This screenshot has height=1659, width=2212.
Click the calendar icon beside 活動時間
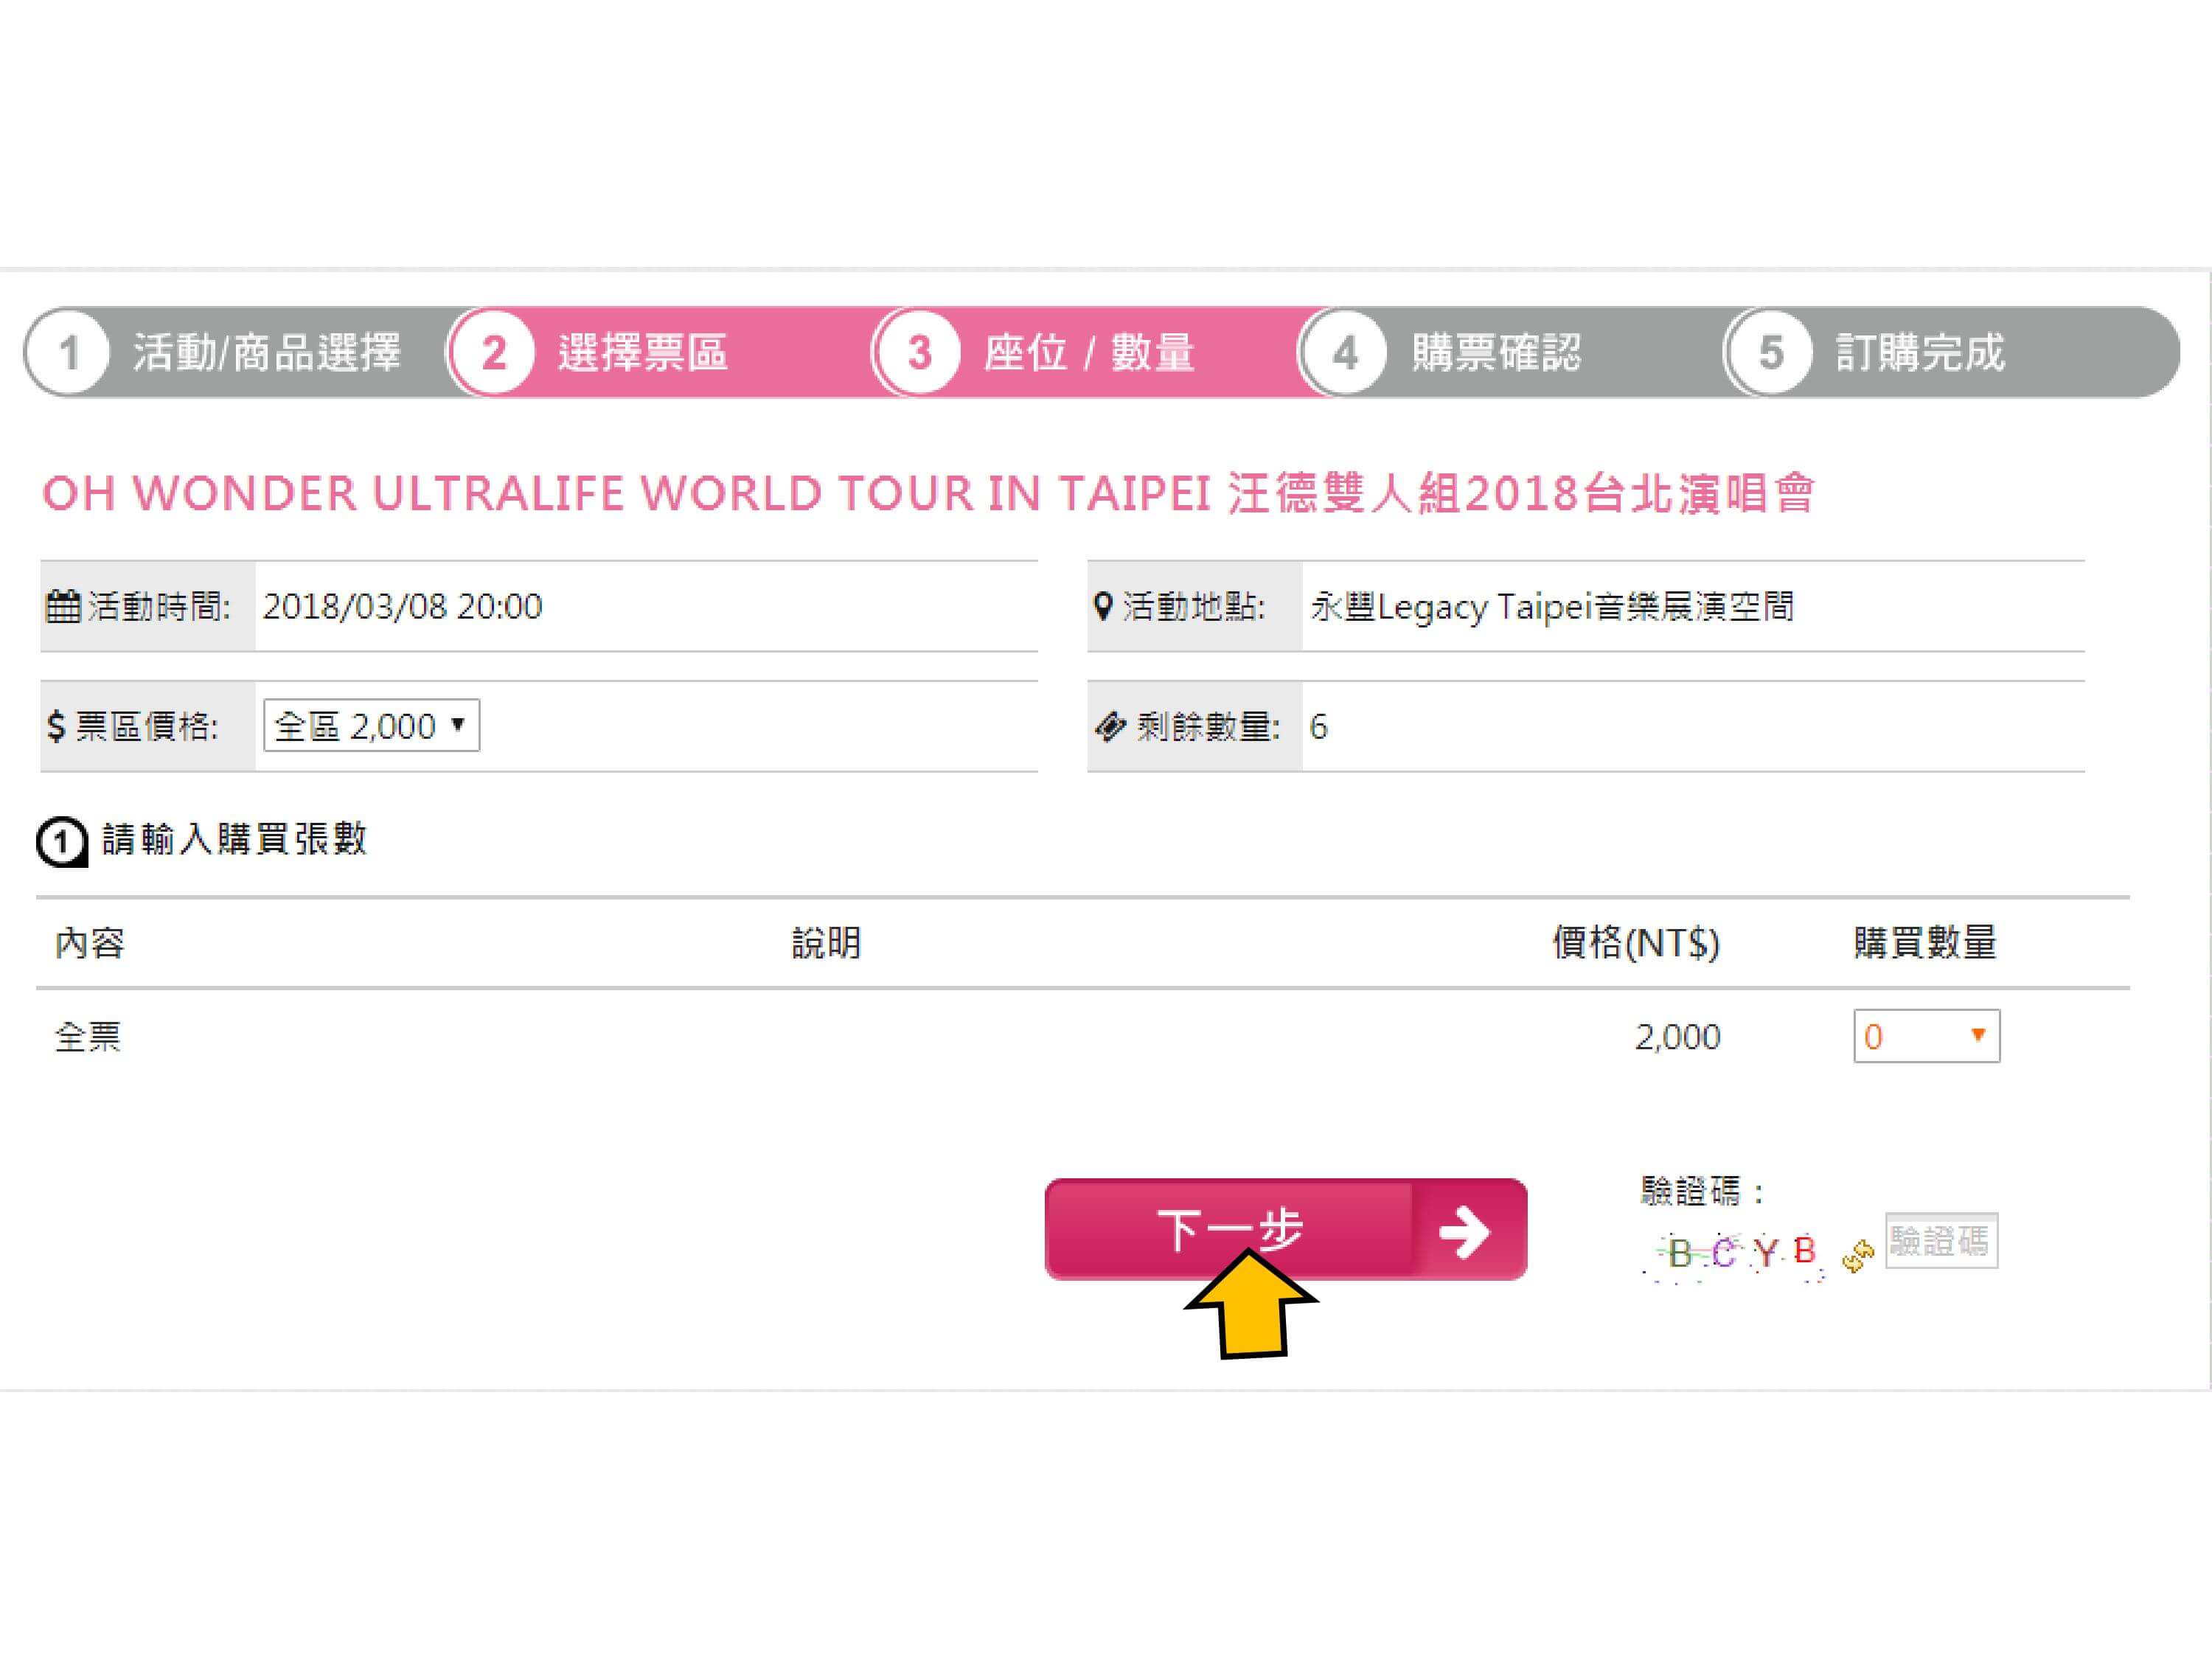[x=63, y=606]
